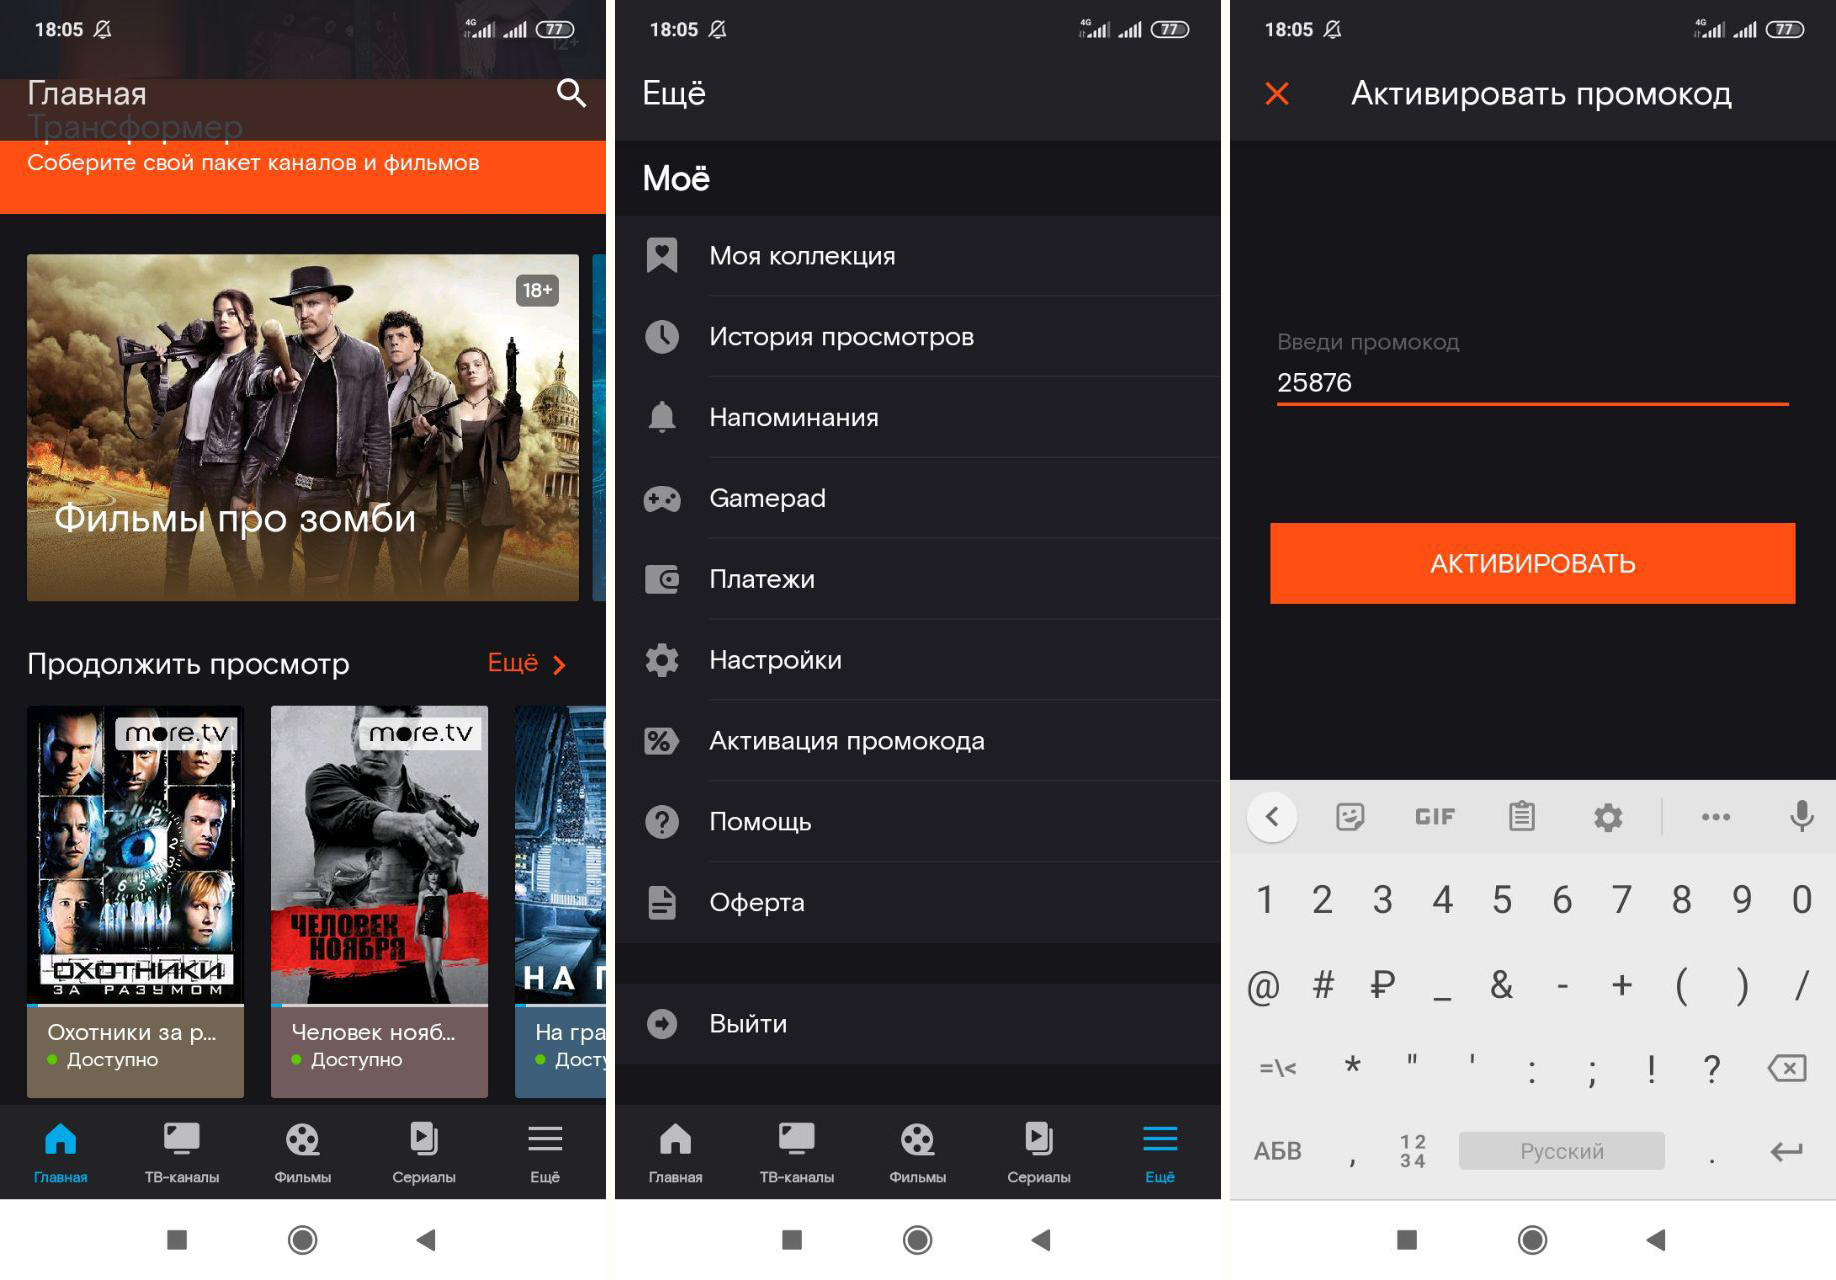
Task: Tap Android home button on Главная screen
Action: [x=302, y=1240]
